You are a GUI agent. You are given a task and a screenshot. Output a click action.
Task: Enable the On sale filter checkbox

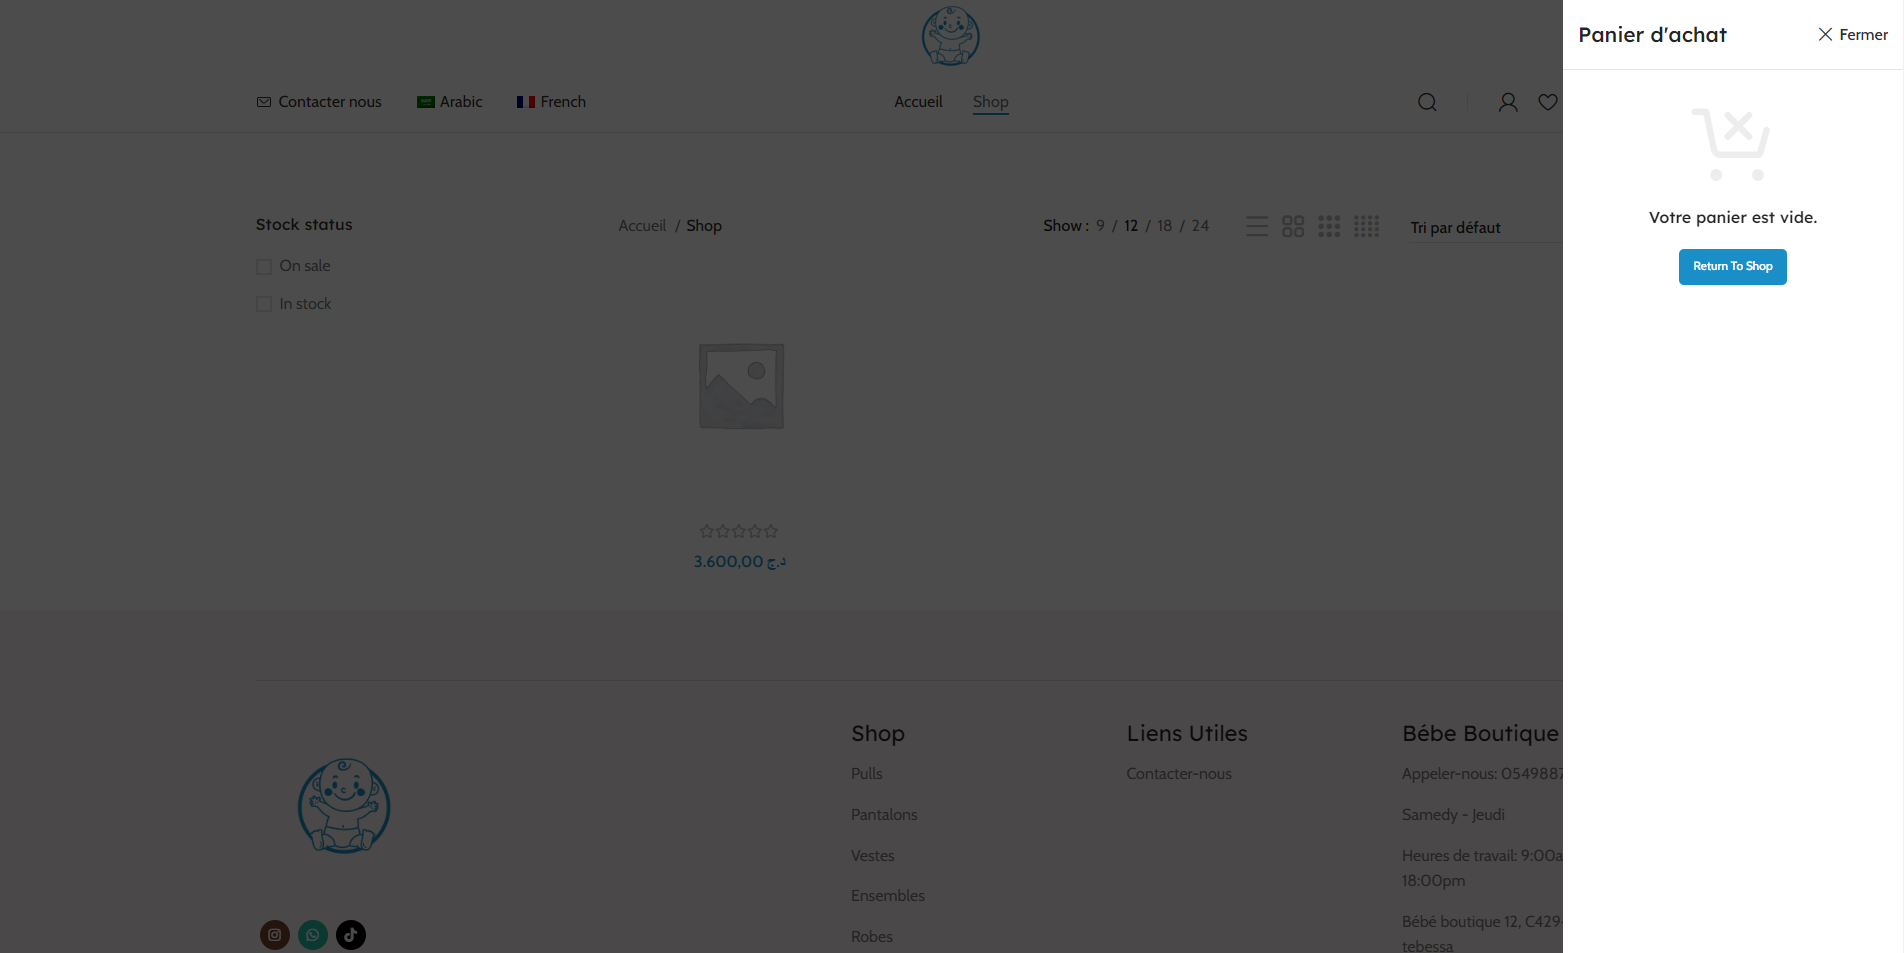coord(264,267)
